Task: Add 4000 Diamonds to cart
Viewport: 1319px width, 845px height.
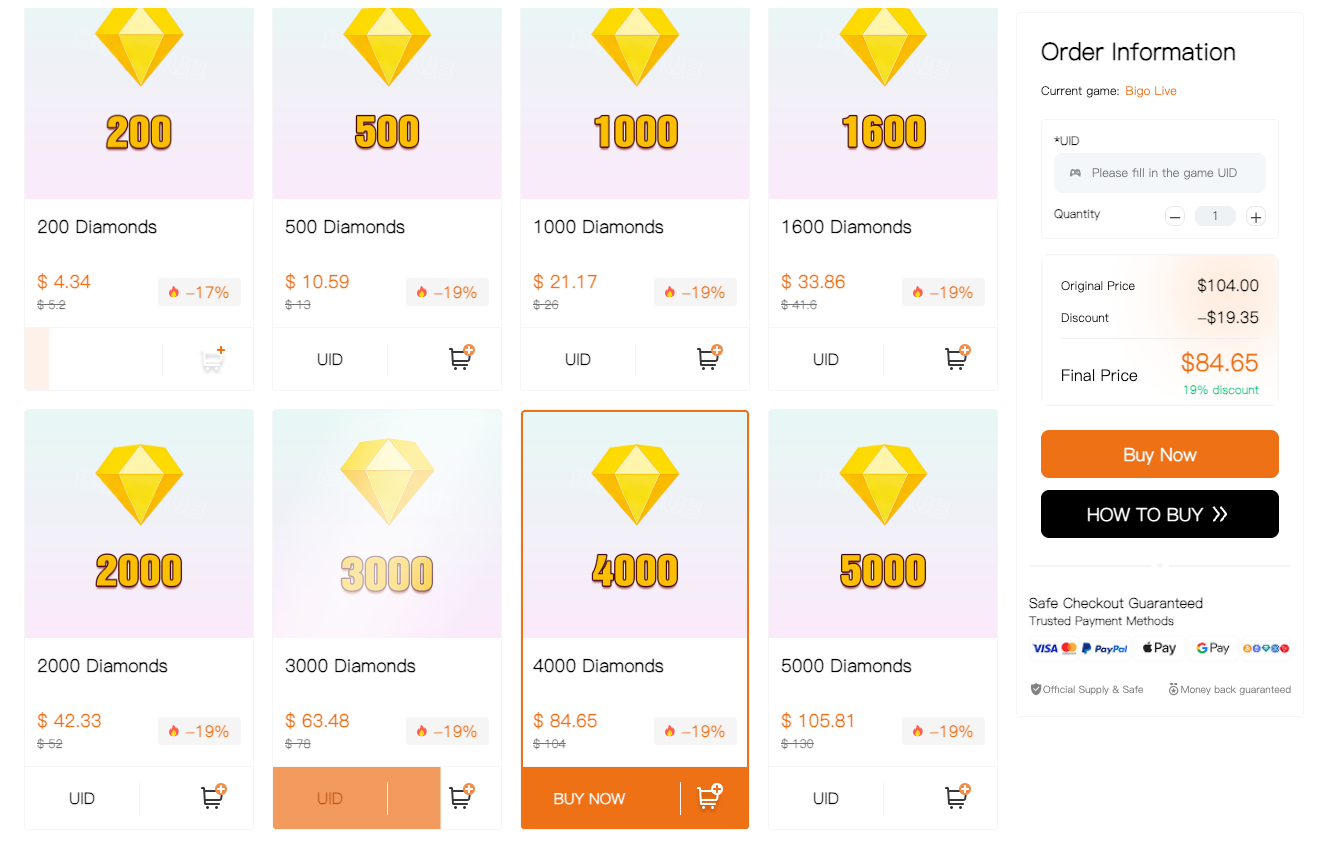Action: [709, 798]
